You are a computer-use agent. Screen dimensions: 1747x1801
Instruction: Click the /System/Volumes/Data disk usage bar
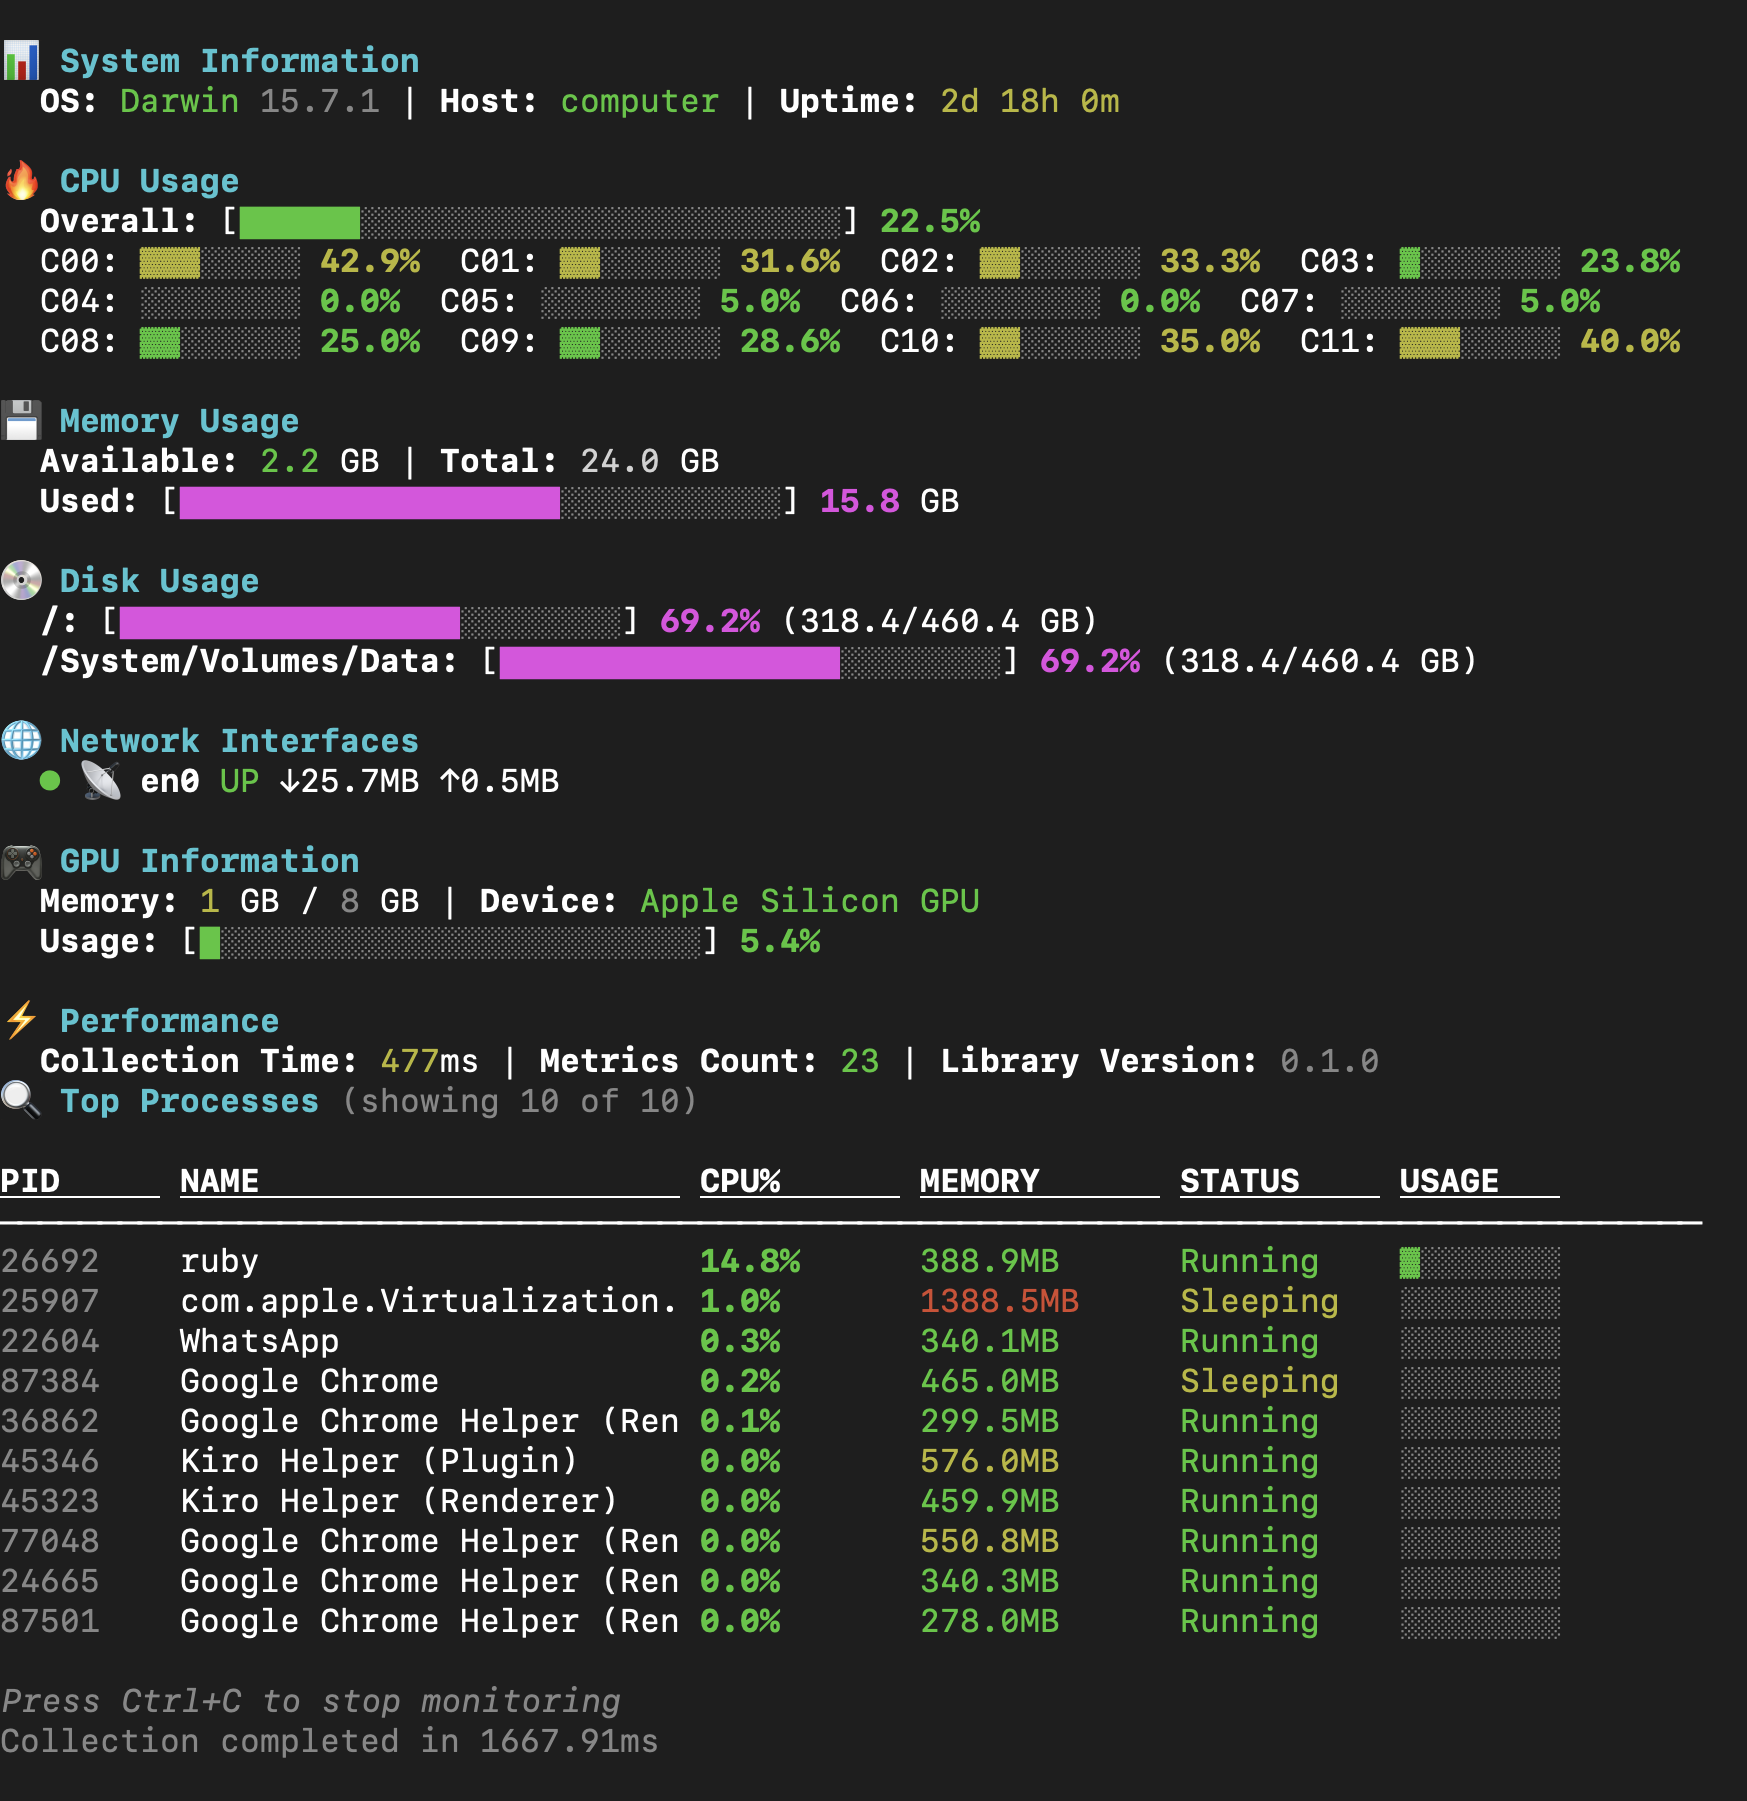[x=750, y=662]
